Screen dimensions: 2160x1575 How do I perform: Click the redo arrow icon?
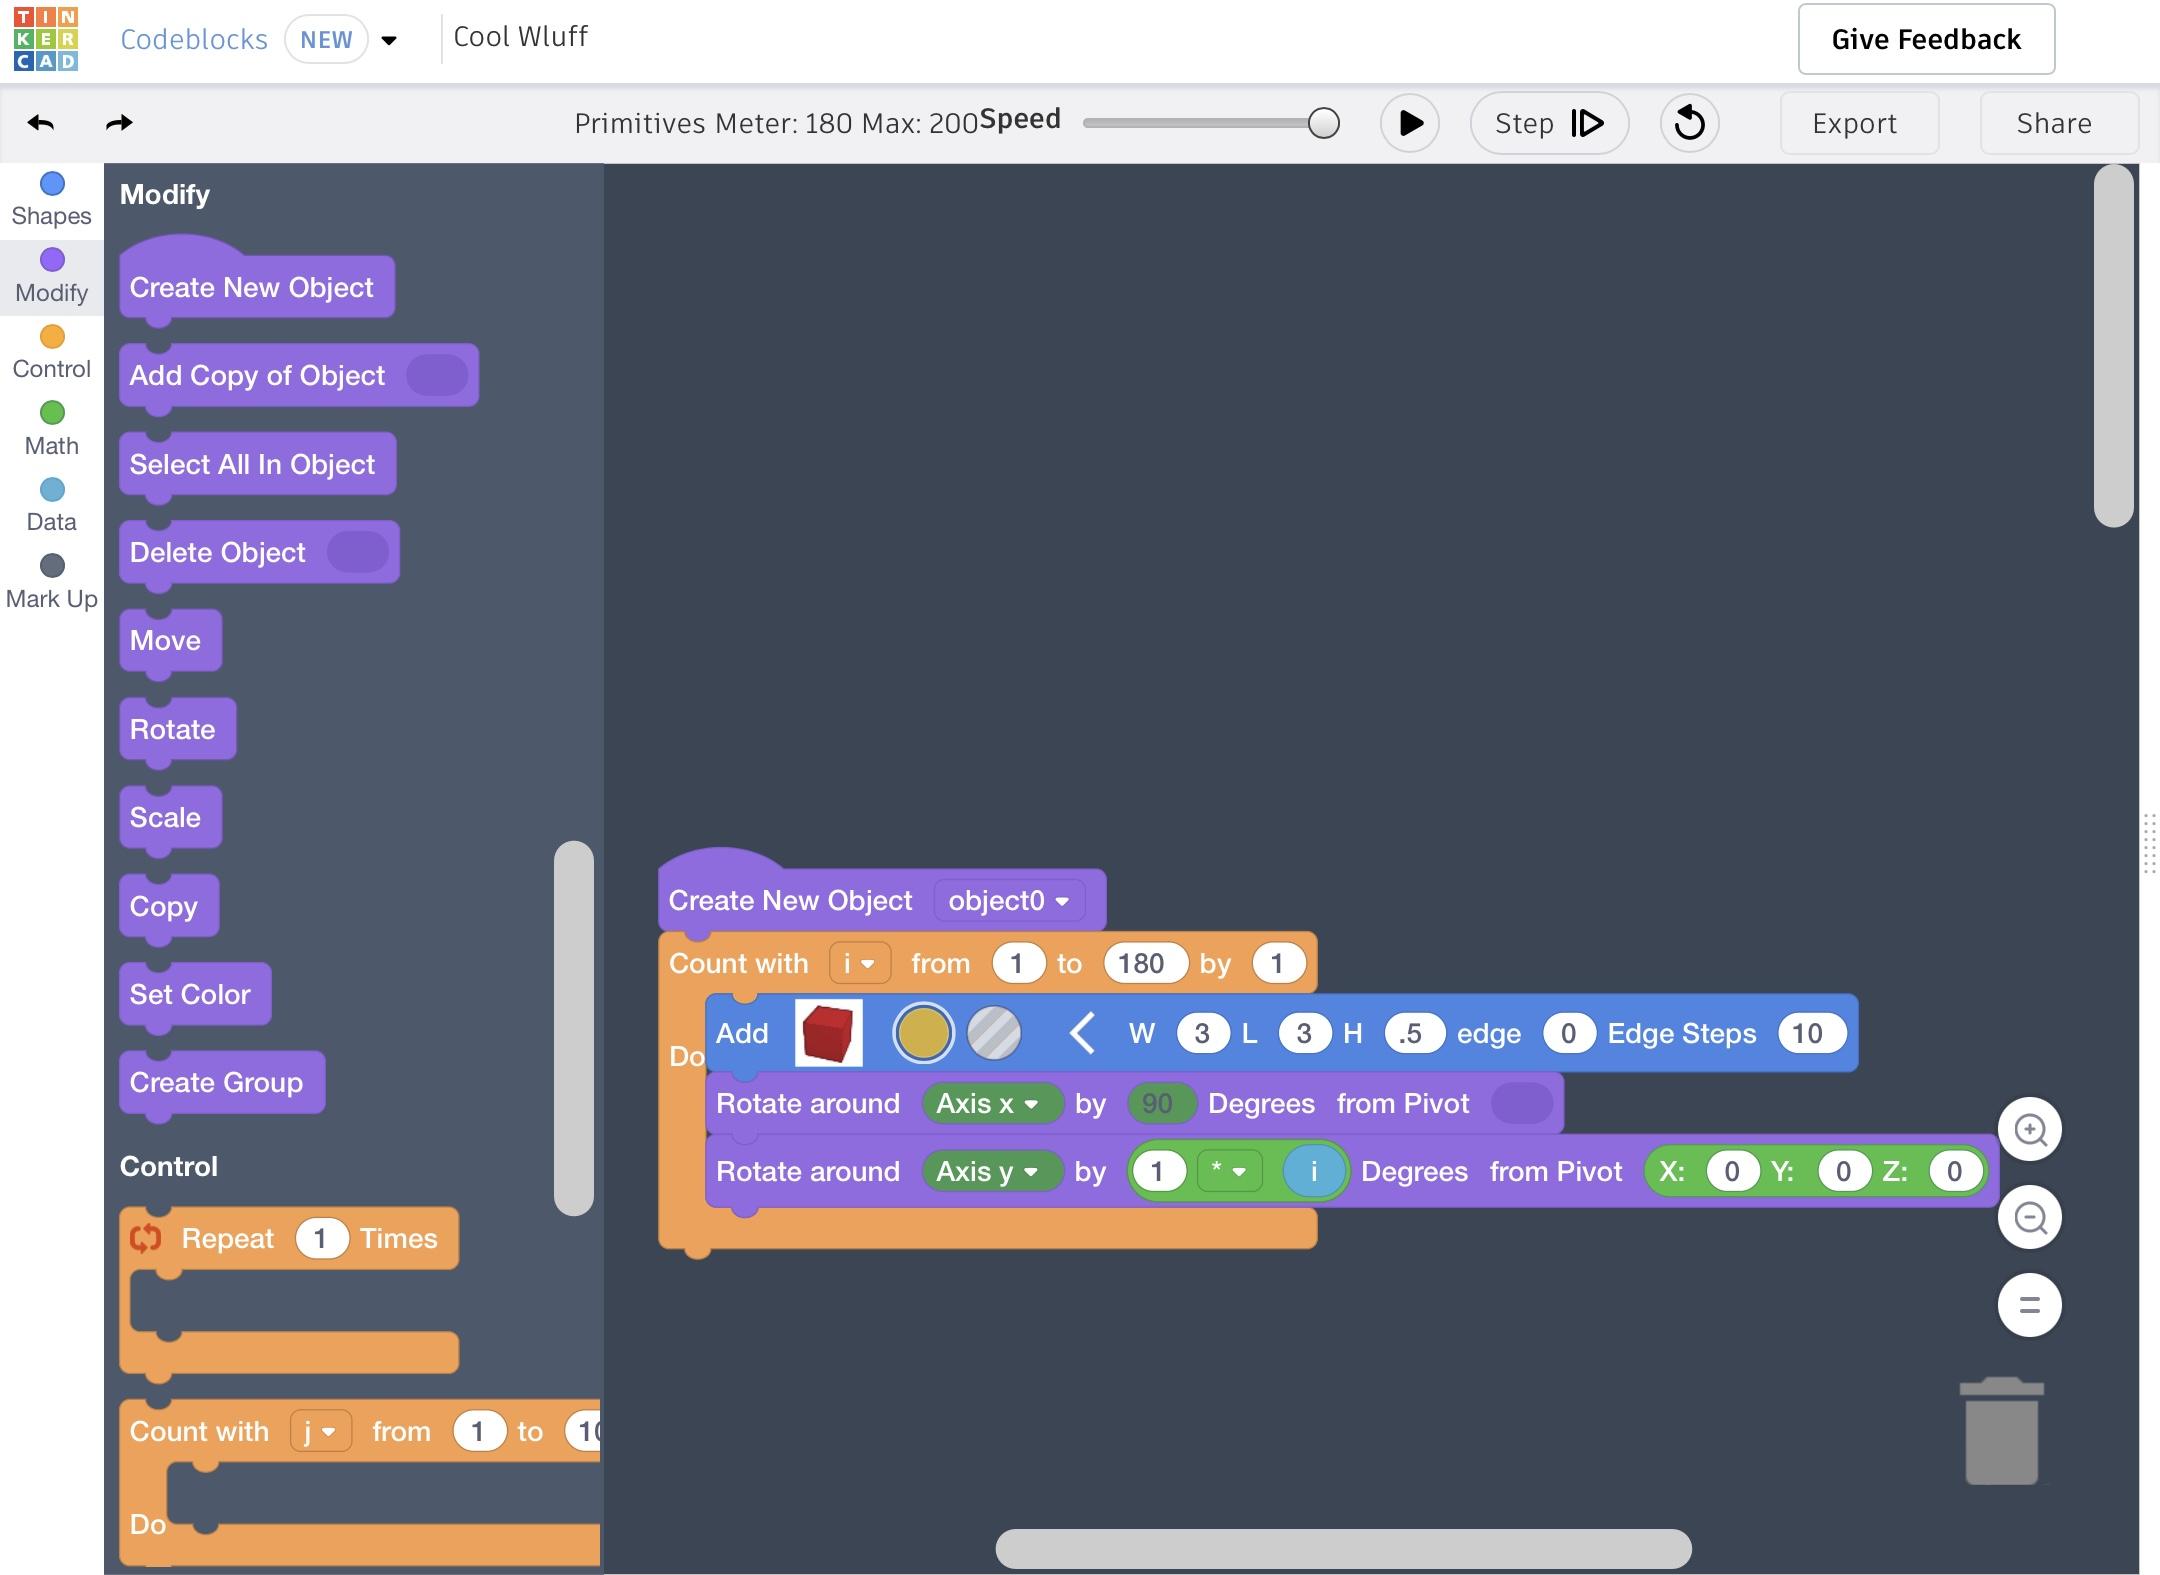(119, 123)
